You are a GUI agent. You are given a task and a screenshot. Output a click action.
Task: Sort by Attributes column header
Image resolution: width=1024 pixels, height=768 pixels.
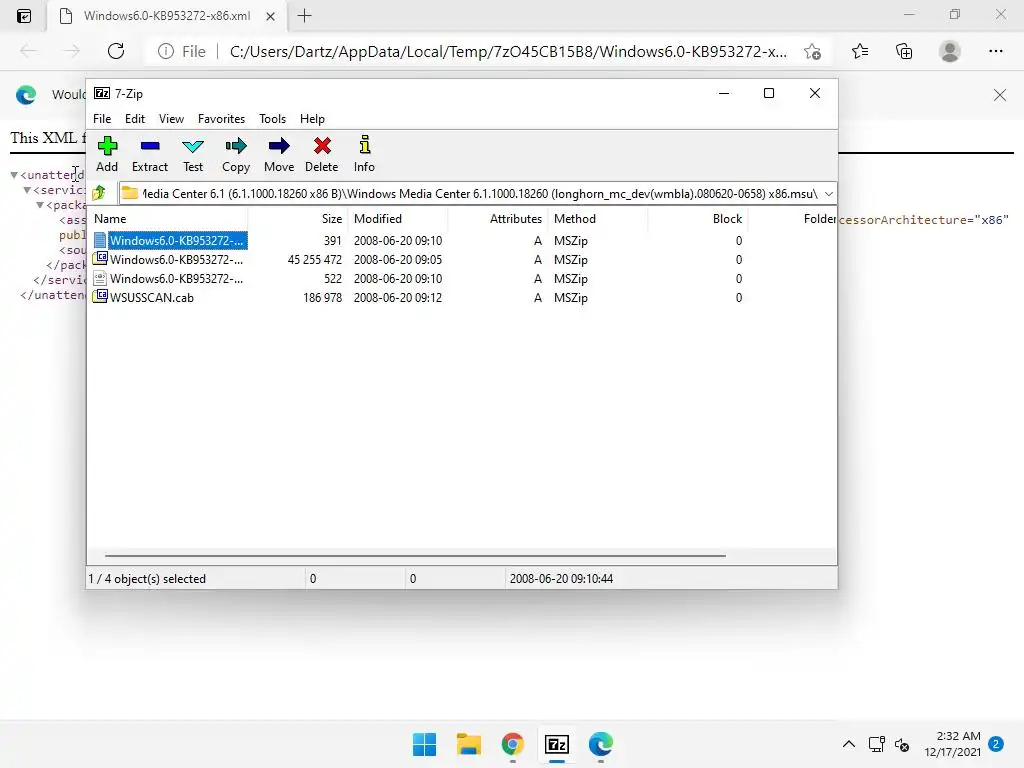point(500,219)
